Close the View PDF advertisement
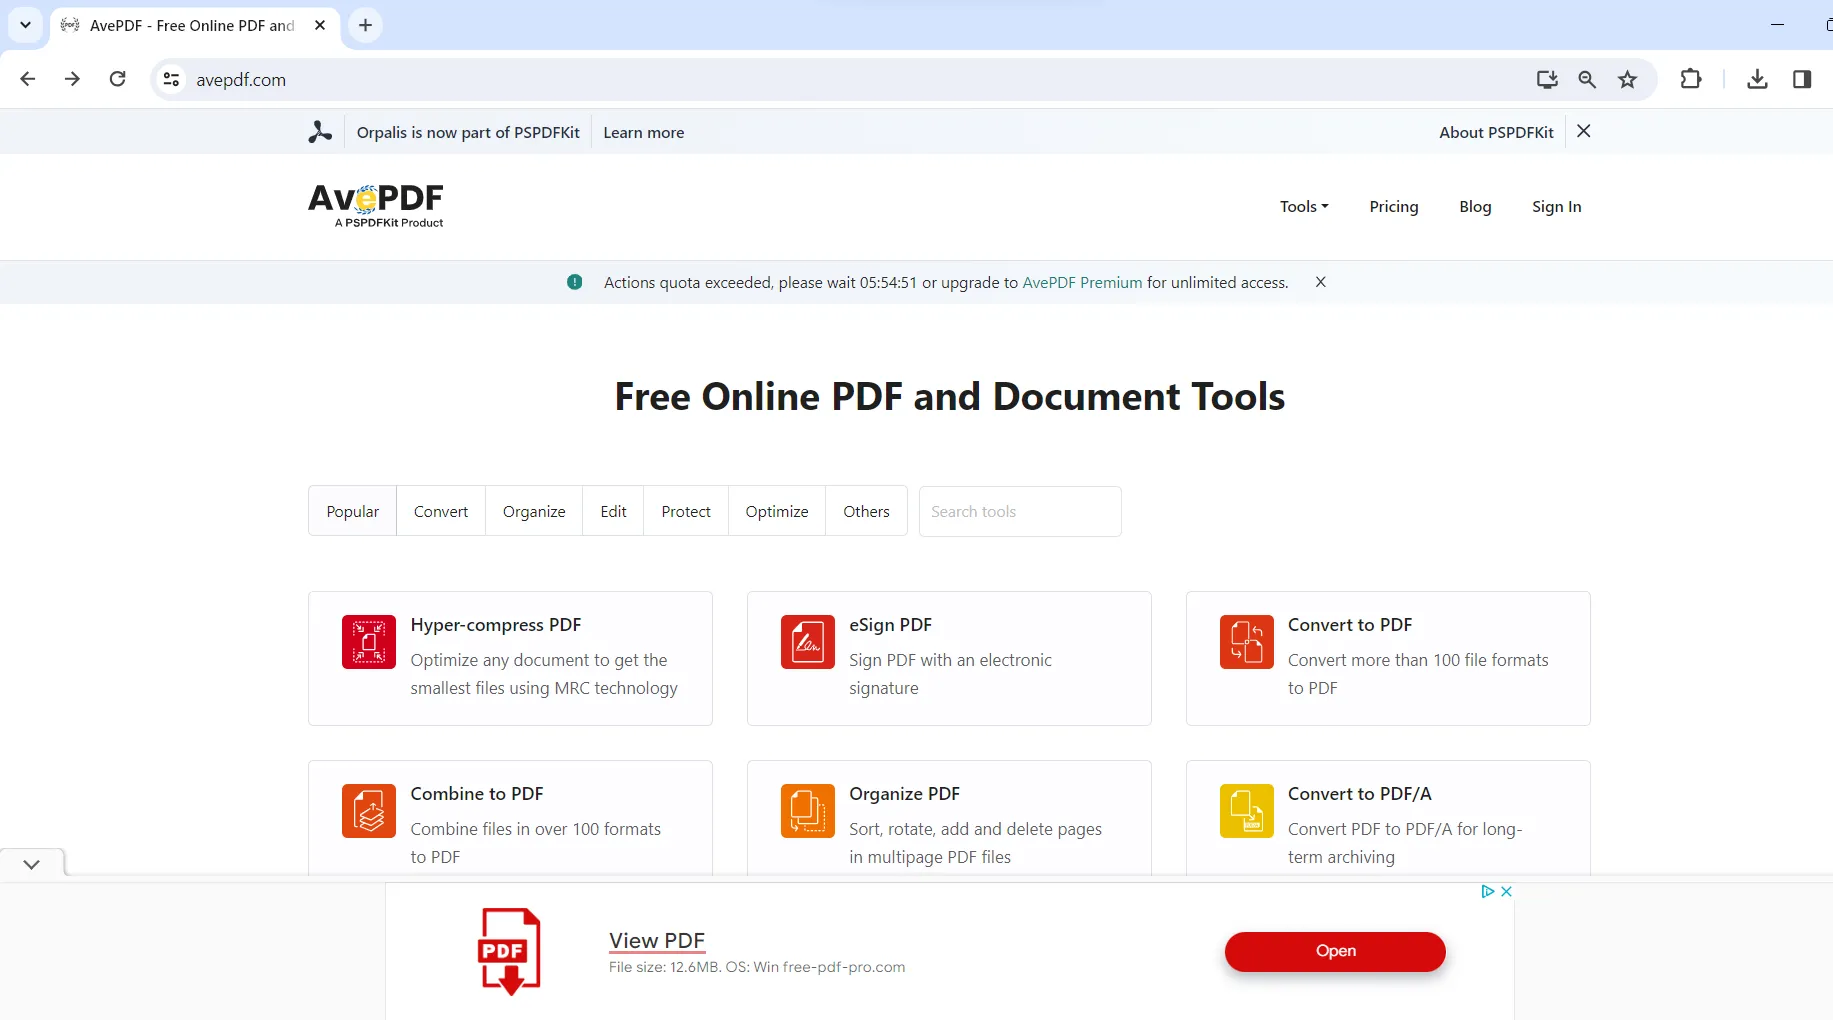This screenshot has width=1833, height=1020. 1506,891
